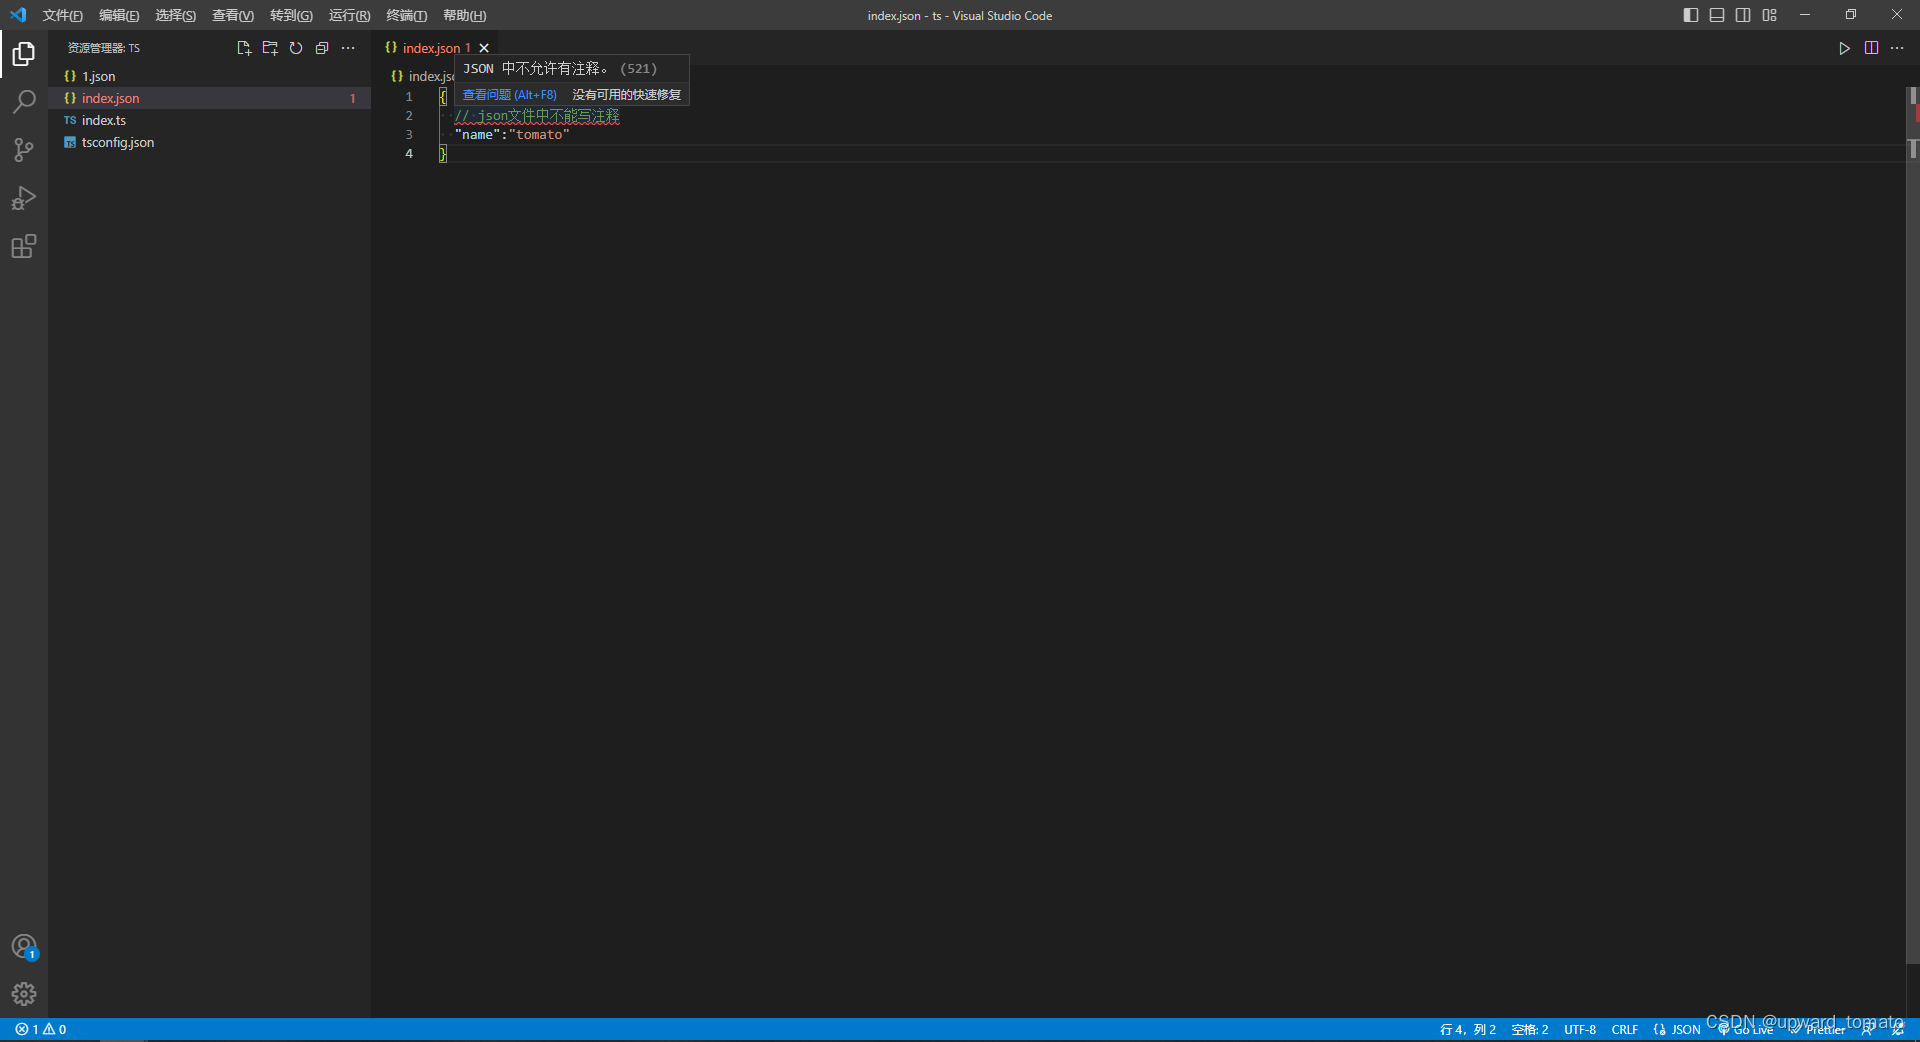Close the index.json editor tab
Image resolution: width=1920 pixels, height=1042 pixels.
point(484,48)
